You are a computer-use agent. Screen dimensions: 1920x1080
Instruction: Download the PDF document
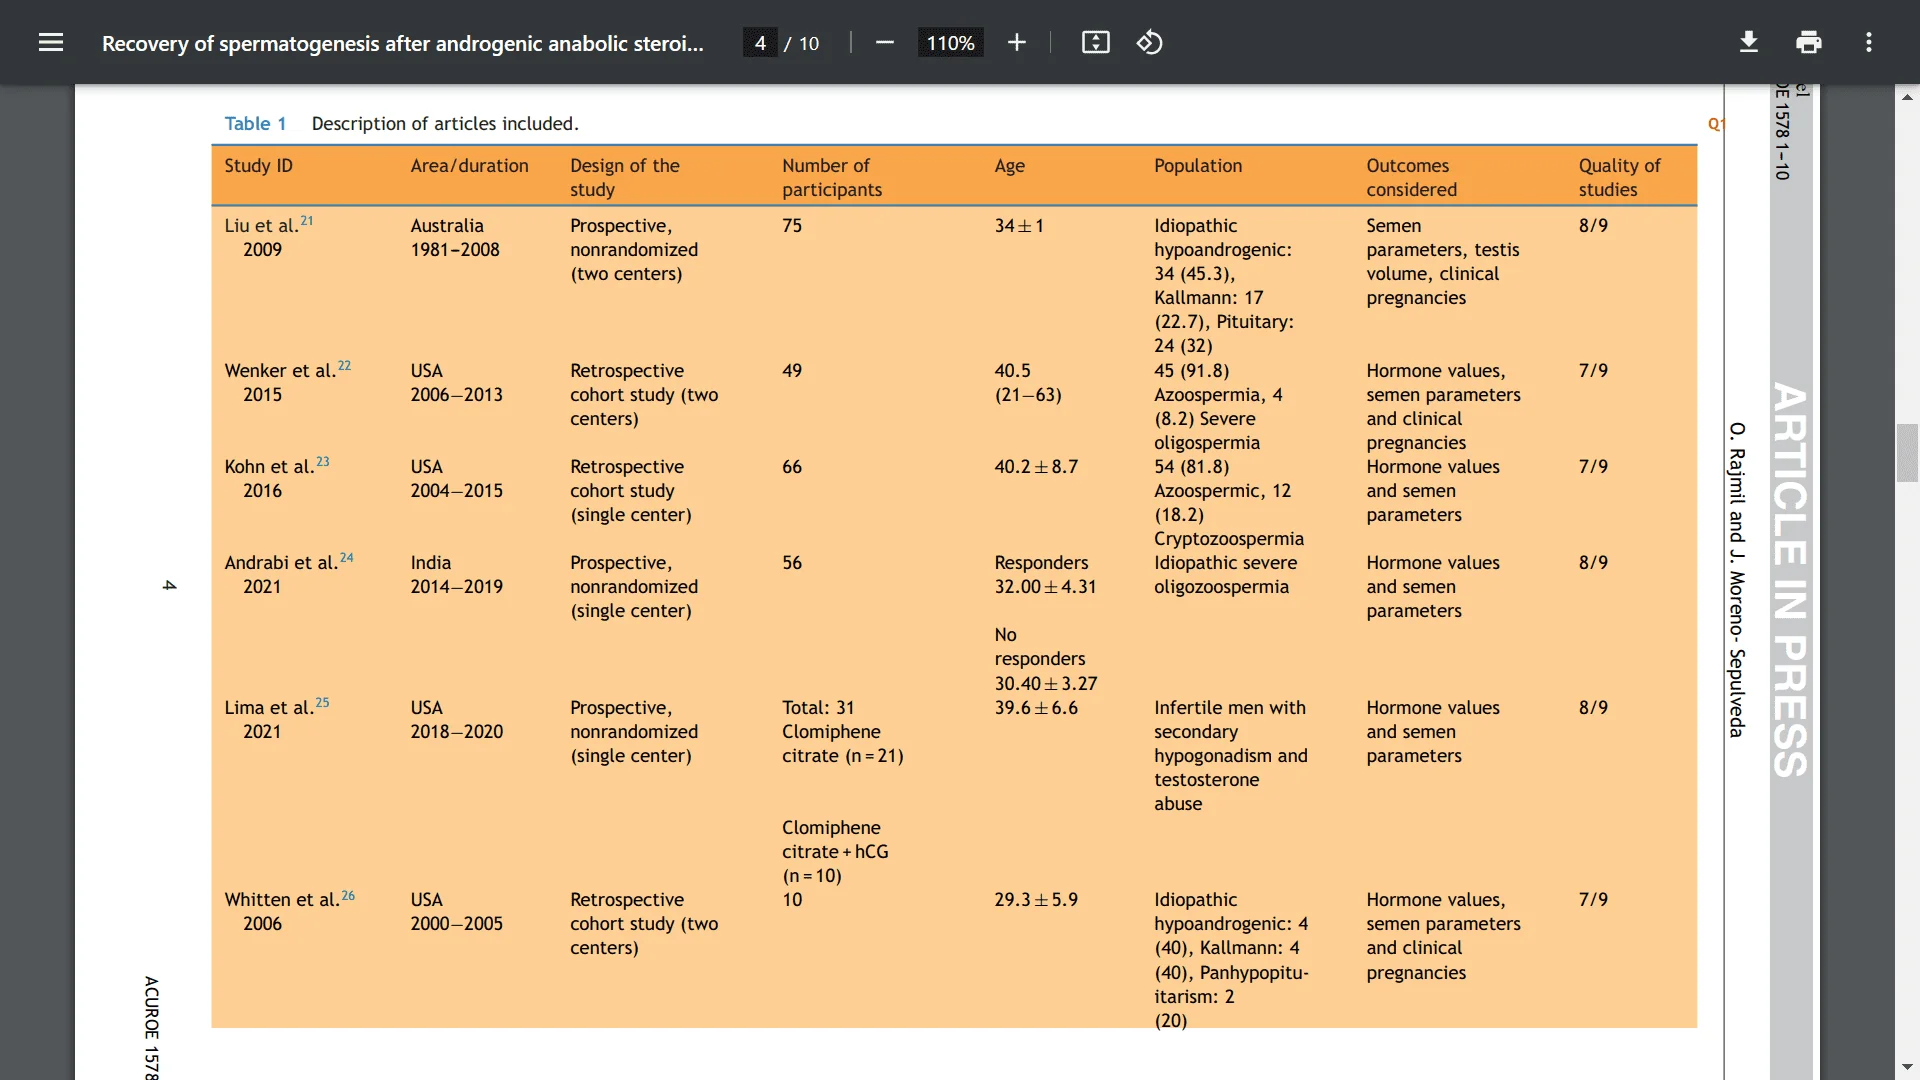1748,42
